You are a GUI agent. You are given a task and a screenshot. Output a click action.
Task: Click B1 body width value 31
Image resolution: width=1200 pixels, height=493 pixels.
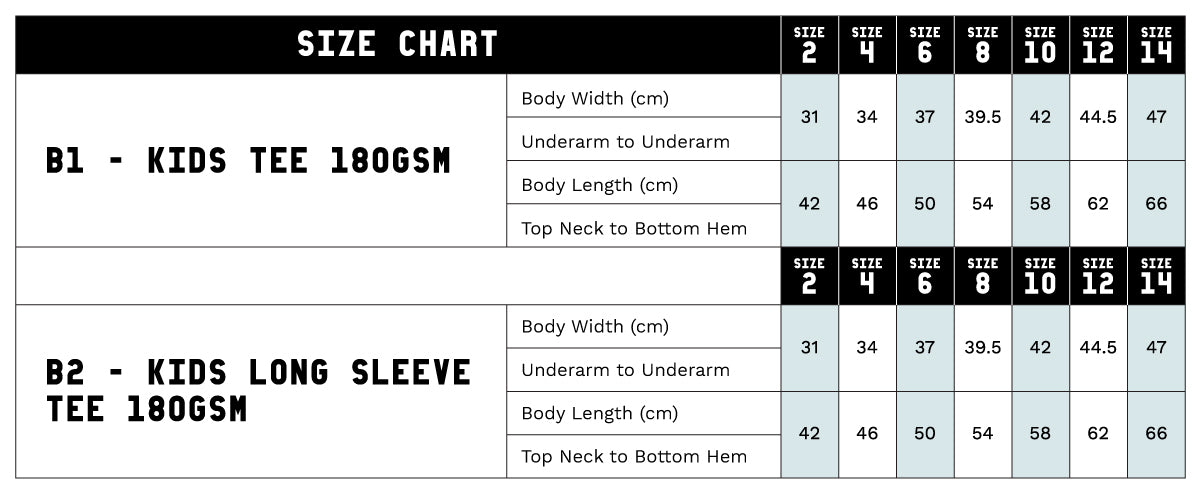point(809,117)
